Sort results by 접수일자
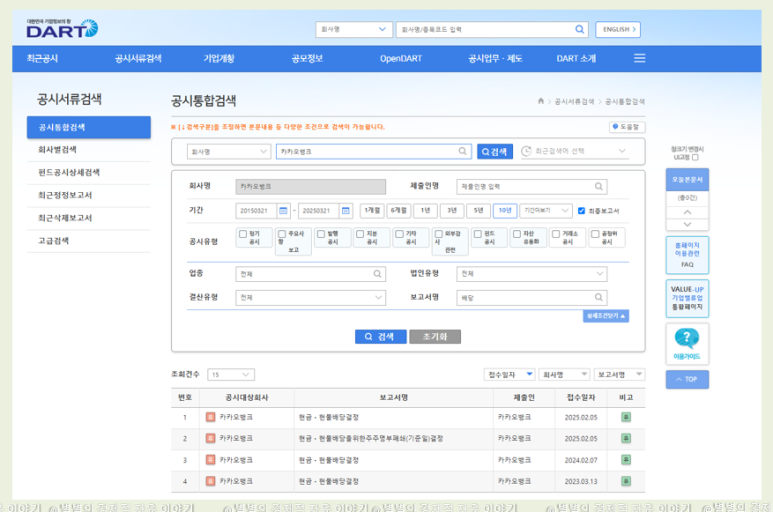 [x=510, y=375]
